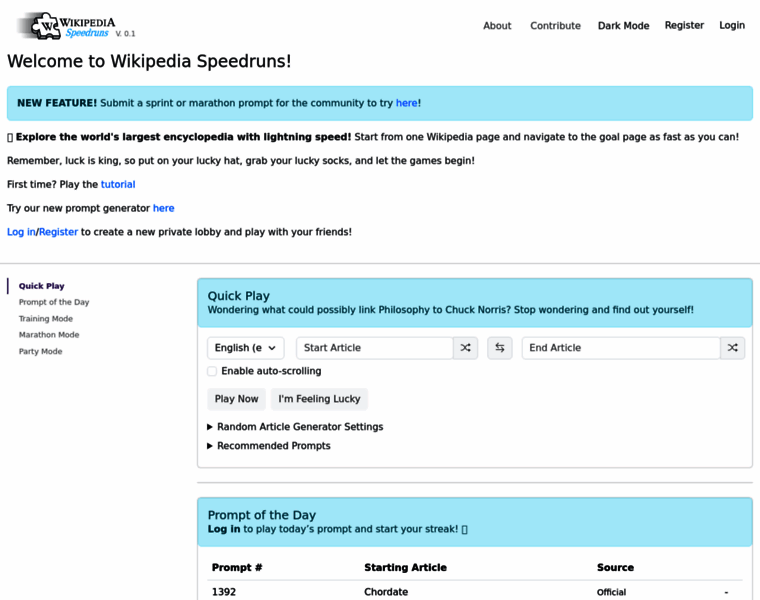Select Prompt of the Day in sidebar
Image resolution: width=760 pixels, height=600 pixels.
tap(54, 302)
